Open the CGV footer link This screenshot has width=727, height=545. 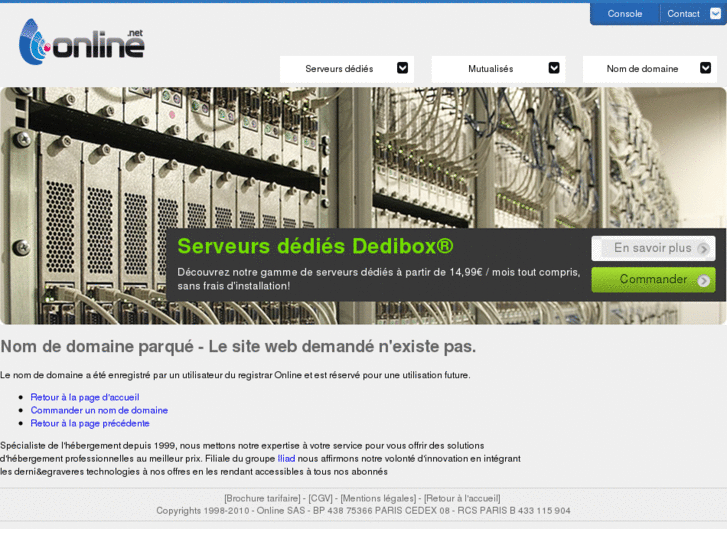[320, 498]
